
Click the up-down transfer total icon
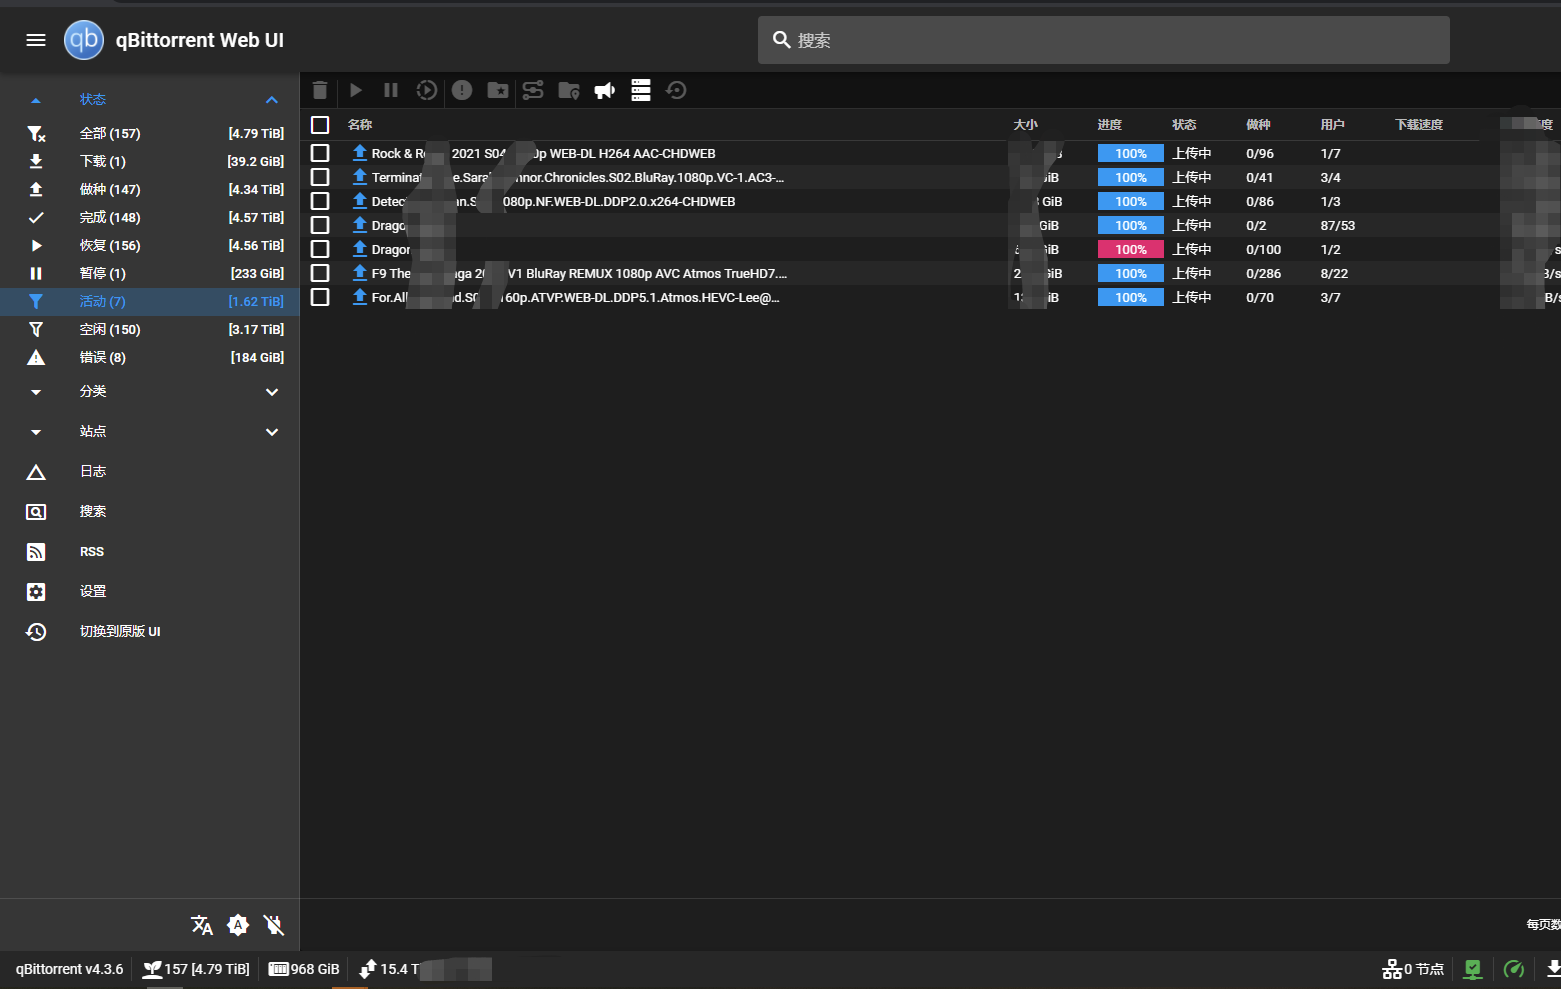tap(368, 969)
